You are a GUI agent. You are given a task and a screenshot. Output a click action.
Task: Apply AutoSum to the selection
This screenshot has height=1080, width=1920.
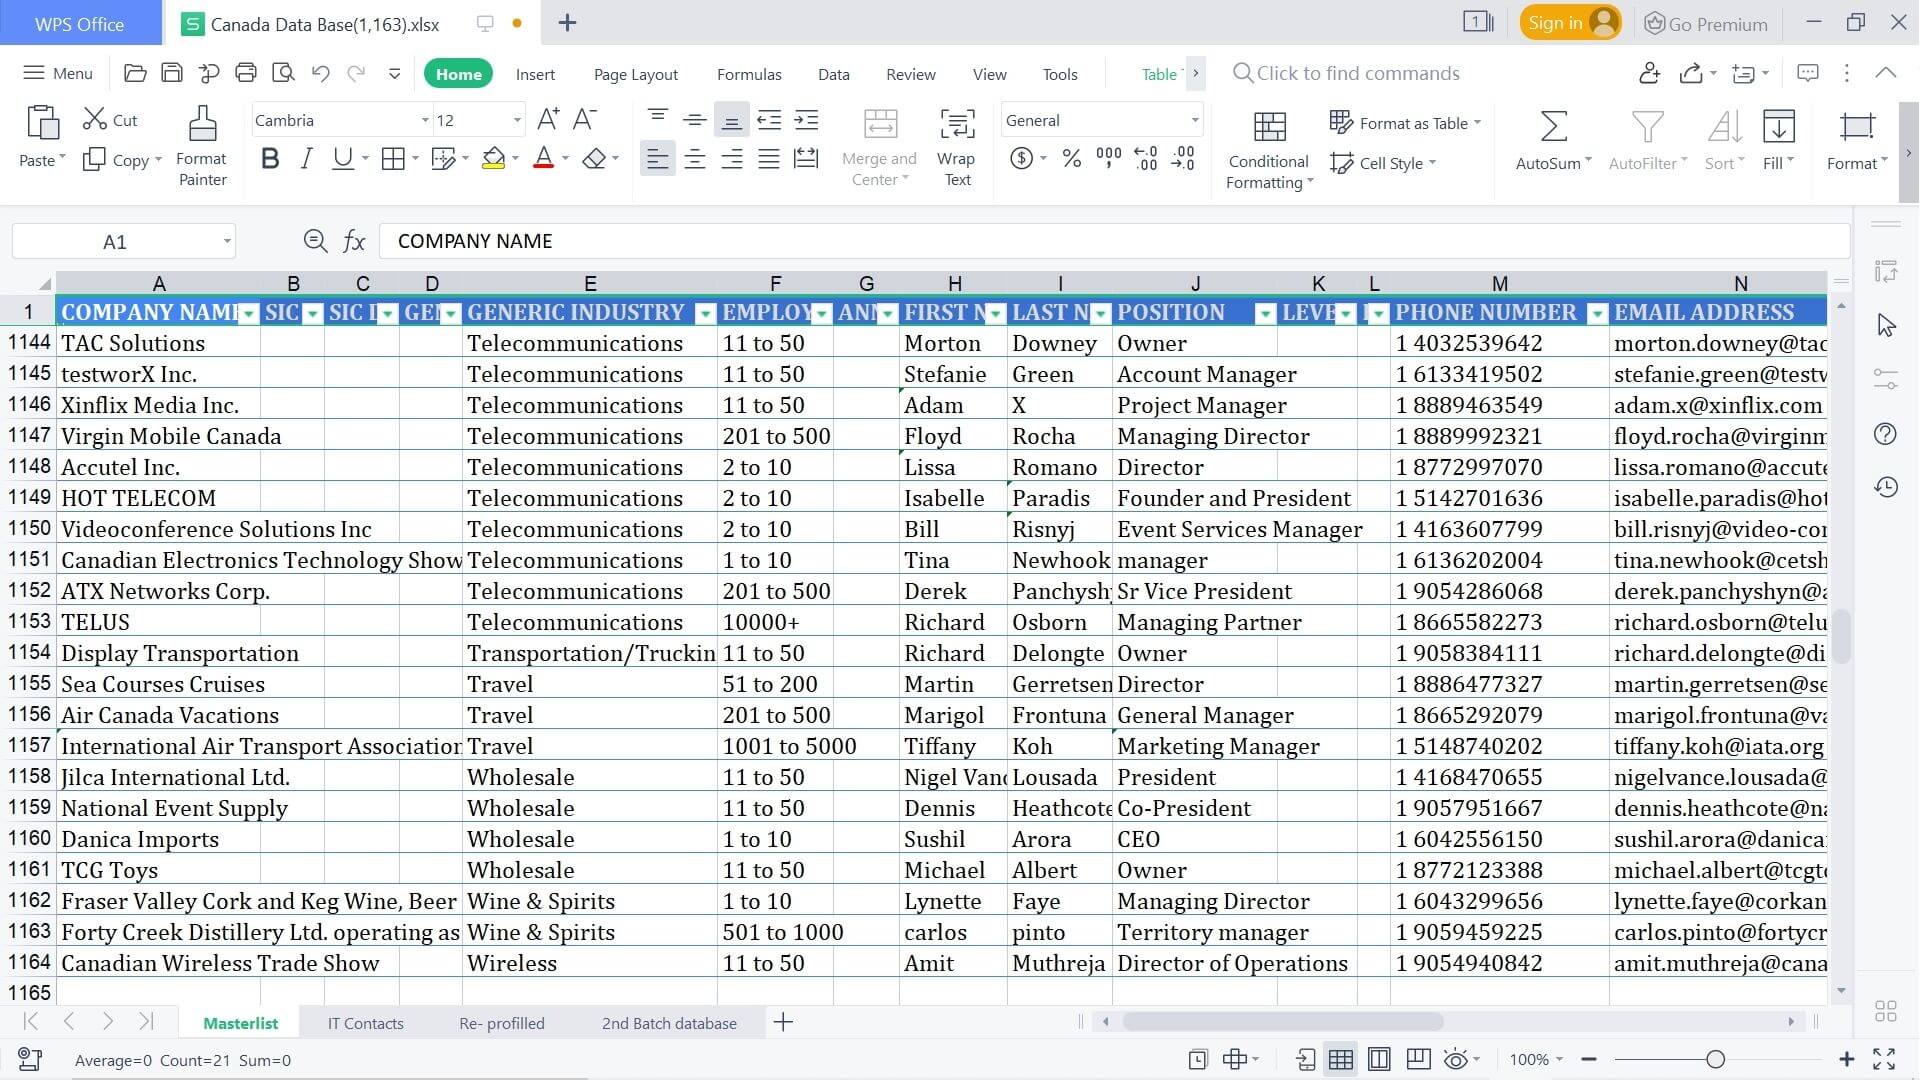[x=1548, y=140]
